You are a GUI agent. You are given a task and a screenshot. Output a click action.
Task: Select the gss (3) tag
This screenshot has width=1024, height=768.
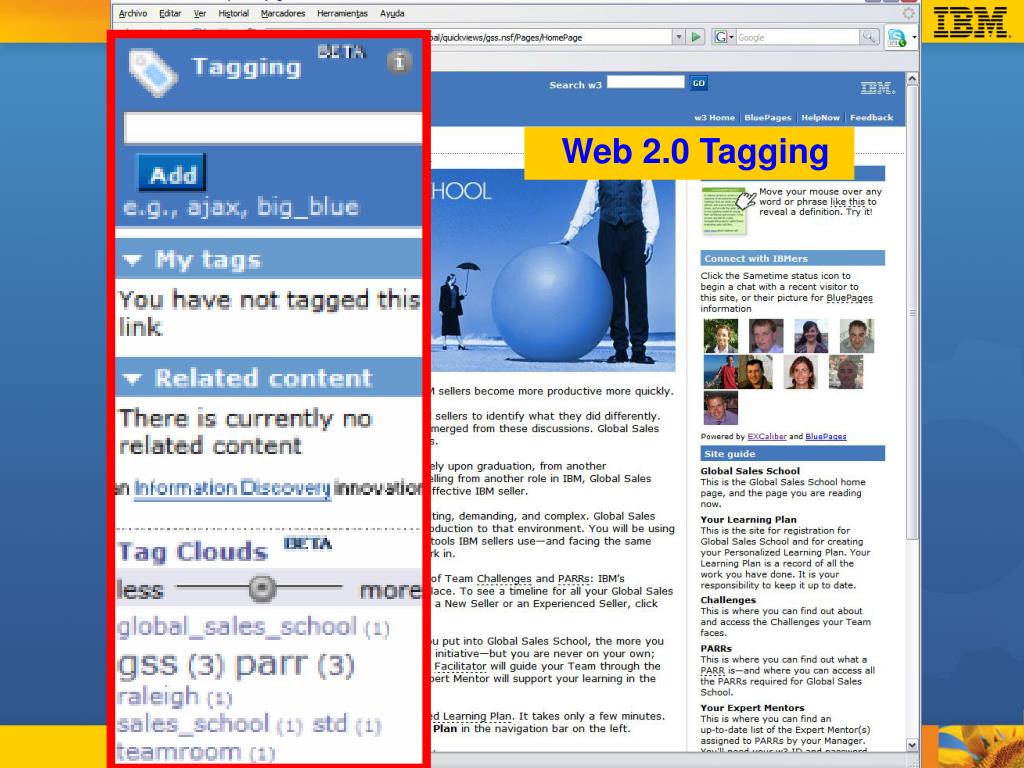(x=171, y=665)
